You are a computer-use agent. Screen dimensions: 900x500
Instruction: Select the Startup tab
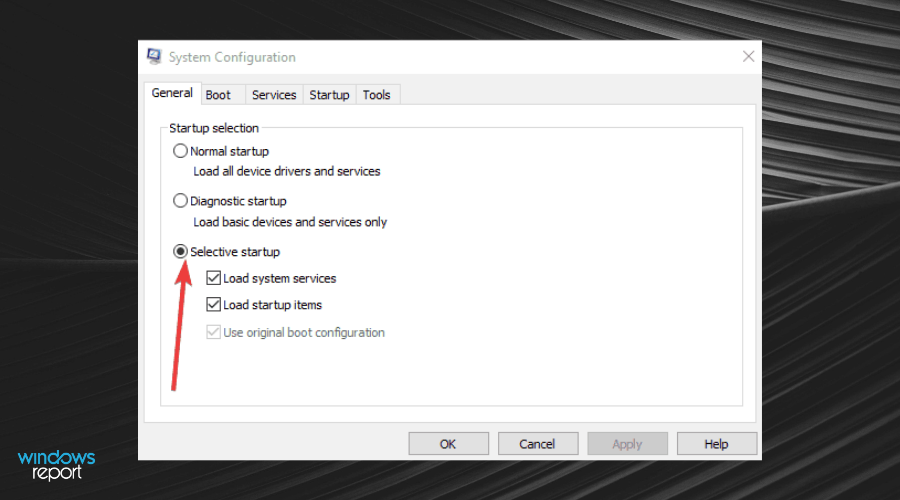point(329,95)
